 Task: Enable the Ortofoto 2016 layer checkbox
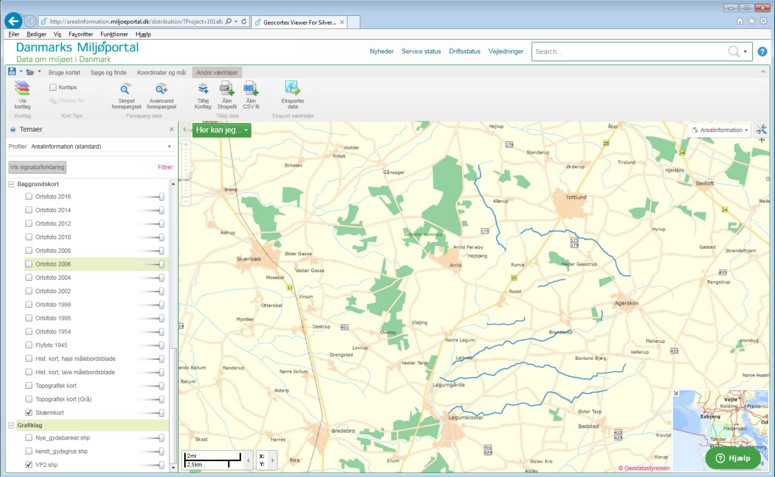29,196
